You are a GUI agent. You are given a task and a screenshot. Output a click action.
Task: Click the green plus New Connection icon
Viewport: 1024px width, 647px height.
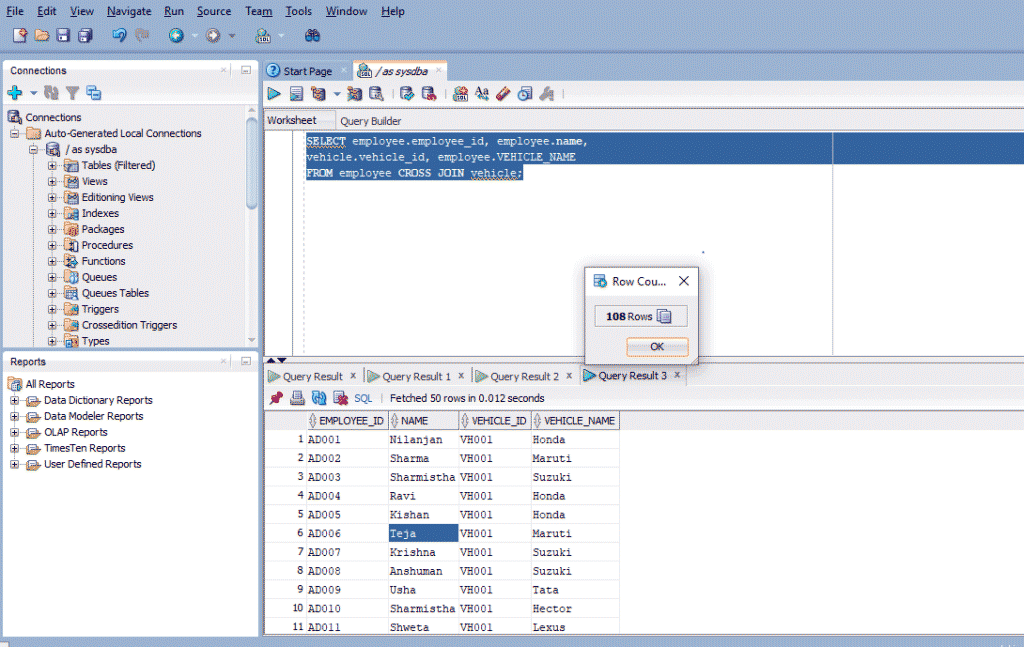15,93
